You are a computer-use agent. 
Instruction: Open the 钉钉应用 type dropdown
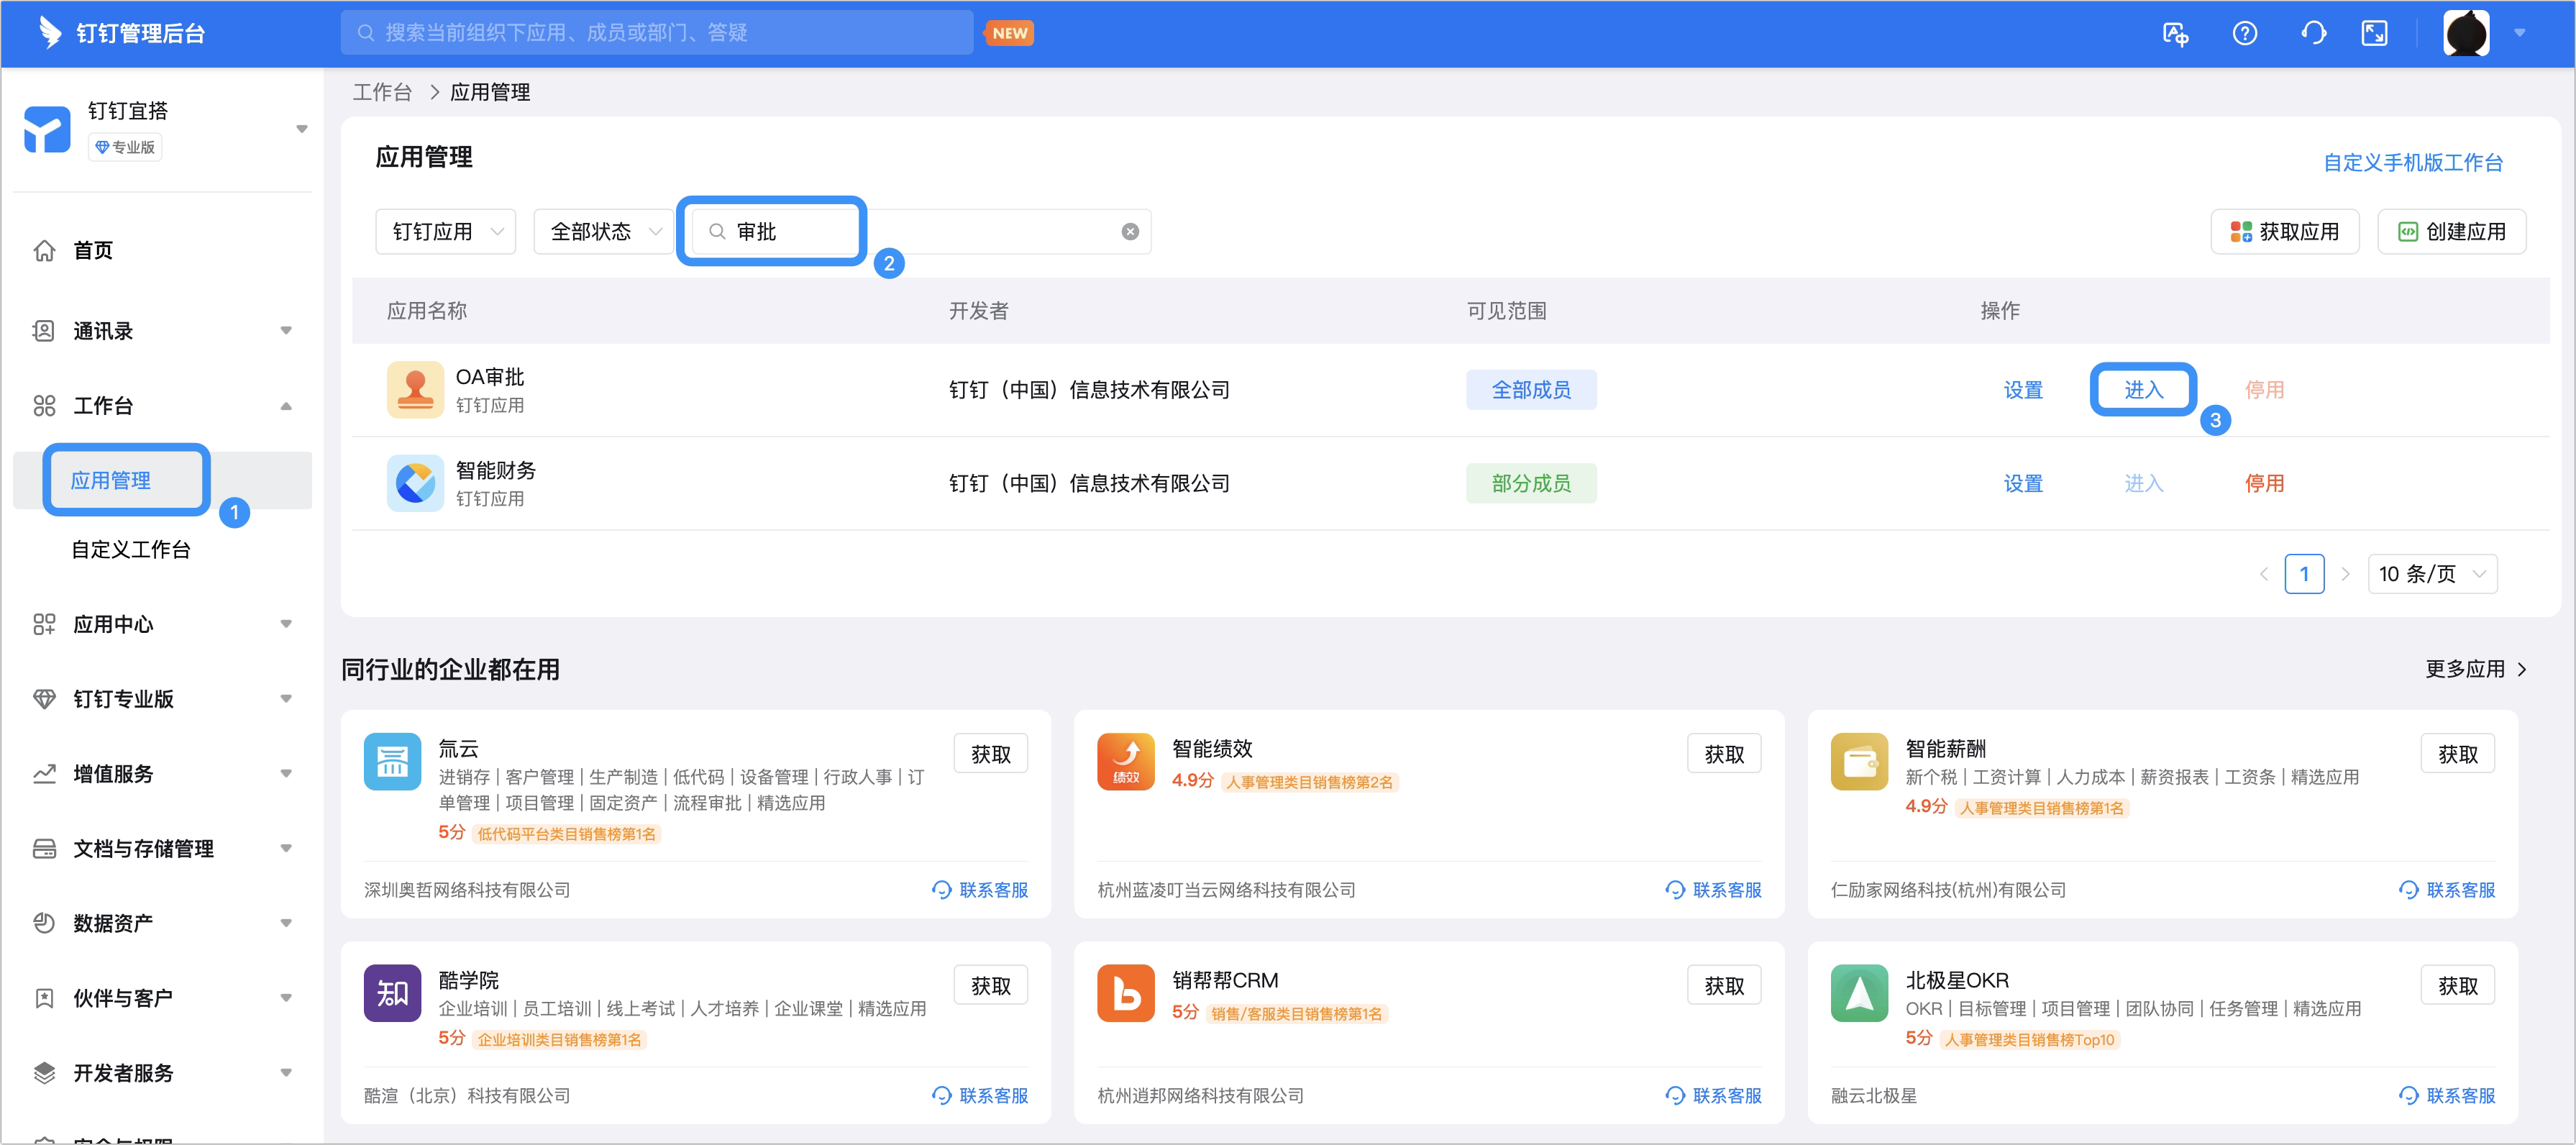pos(446,232)
